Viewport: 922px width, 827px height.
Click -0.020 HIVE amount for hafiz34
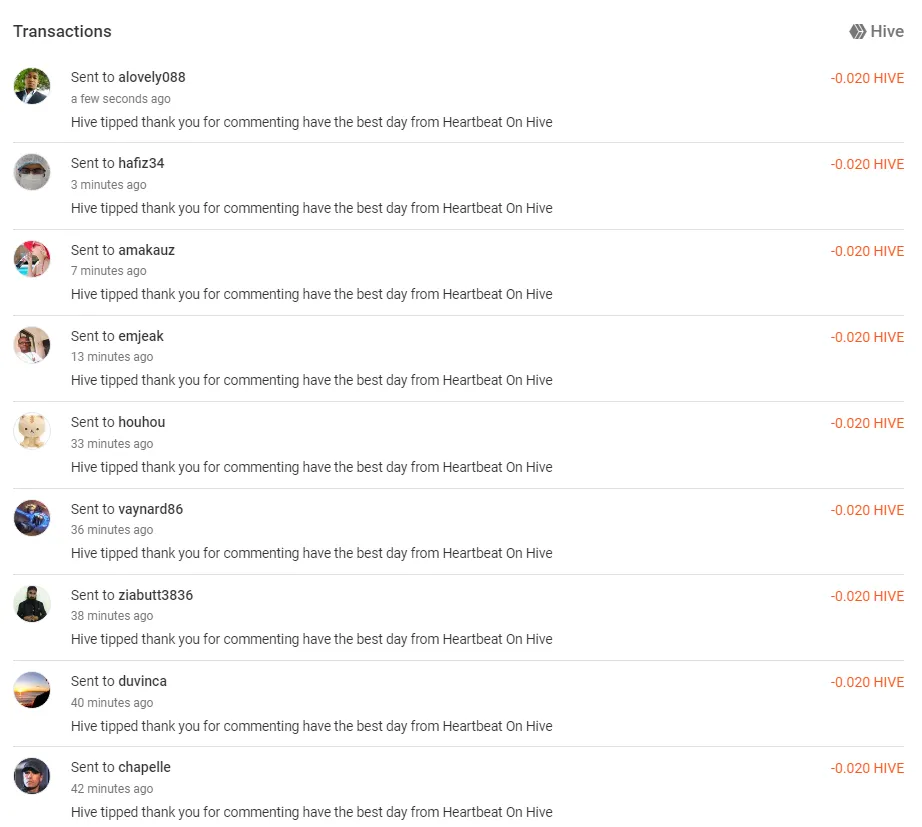867,164
